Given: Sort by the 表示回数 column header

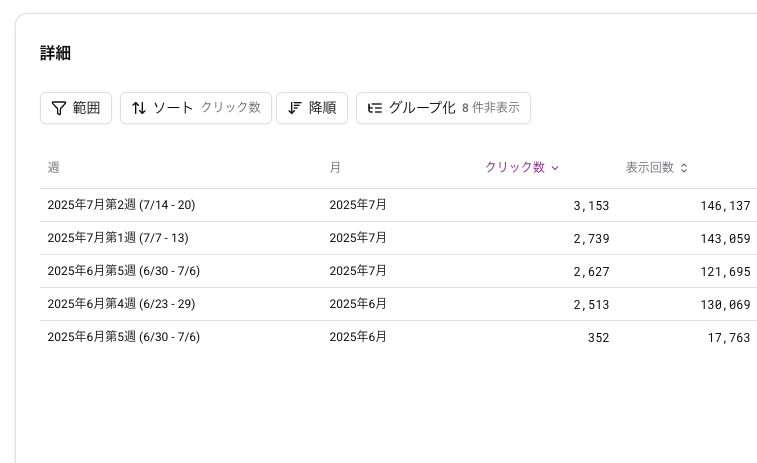Looking at the screenshot, I should (657, 168).
